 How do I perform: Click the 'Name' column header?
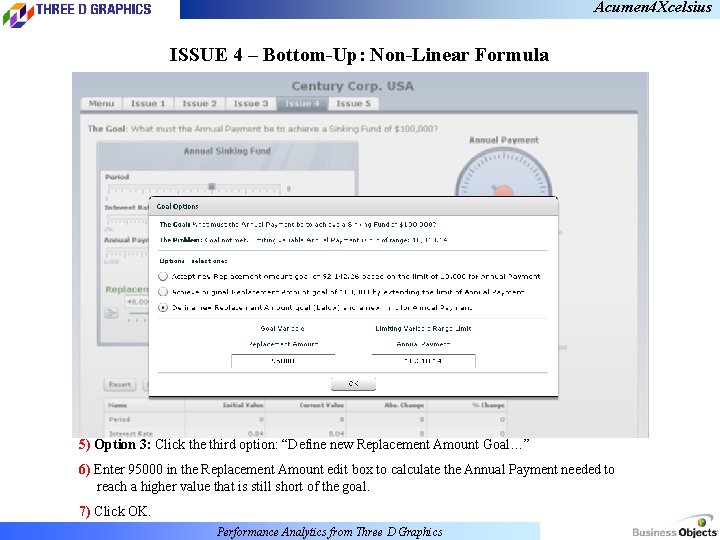(117, 405)
